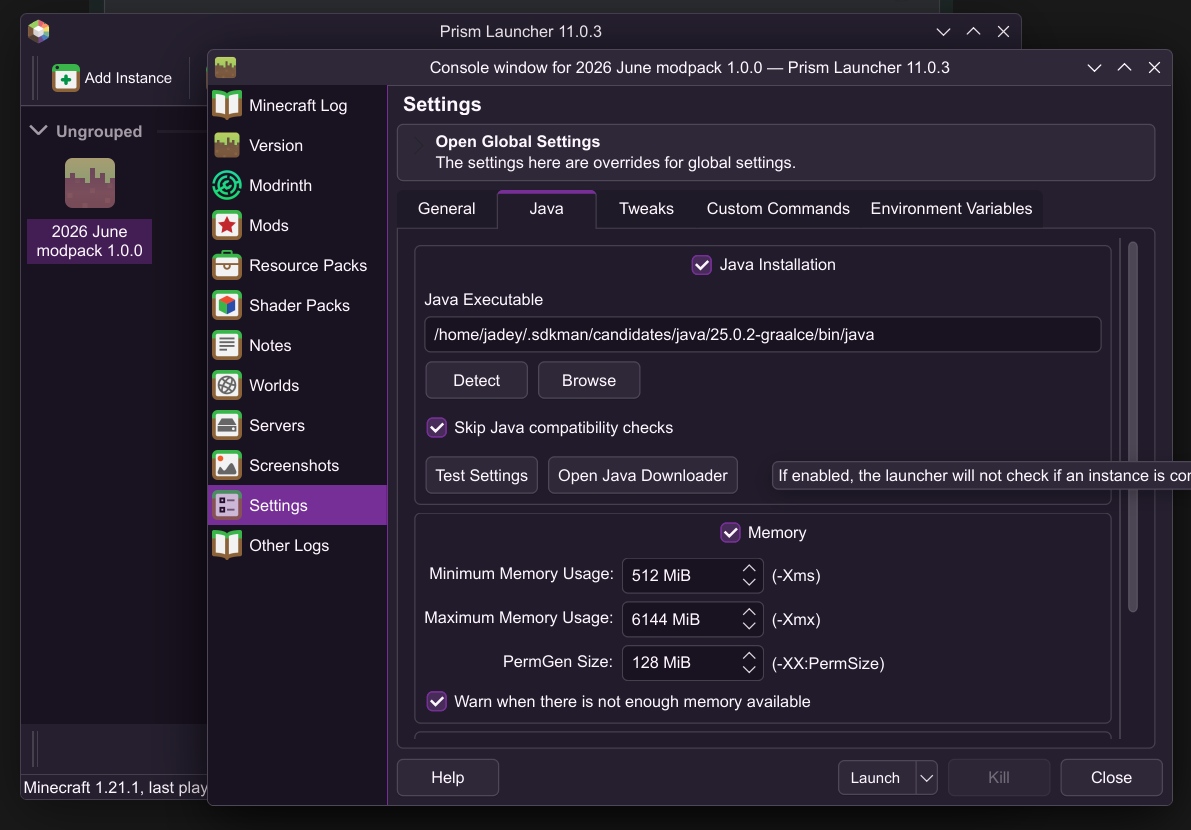Switch to the General tab

pyautogui.click(x=447, y=209)
